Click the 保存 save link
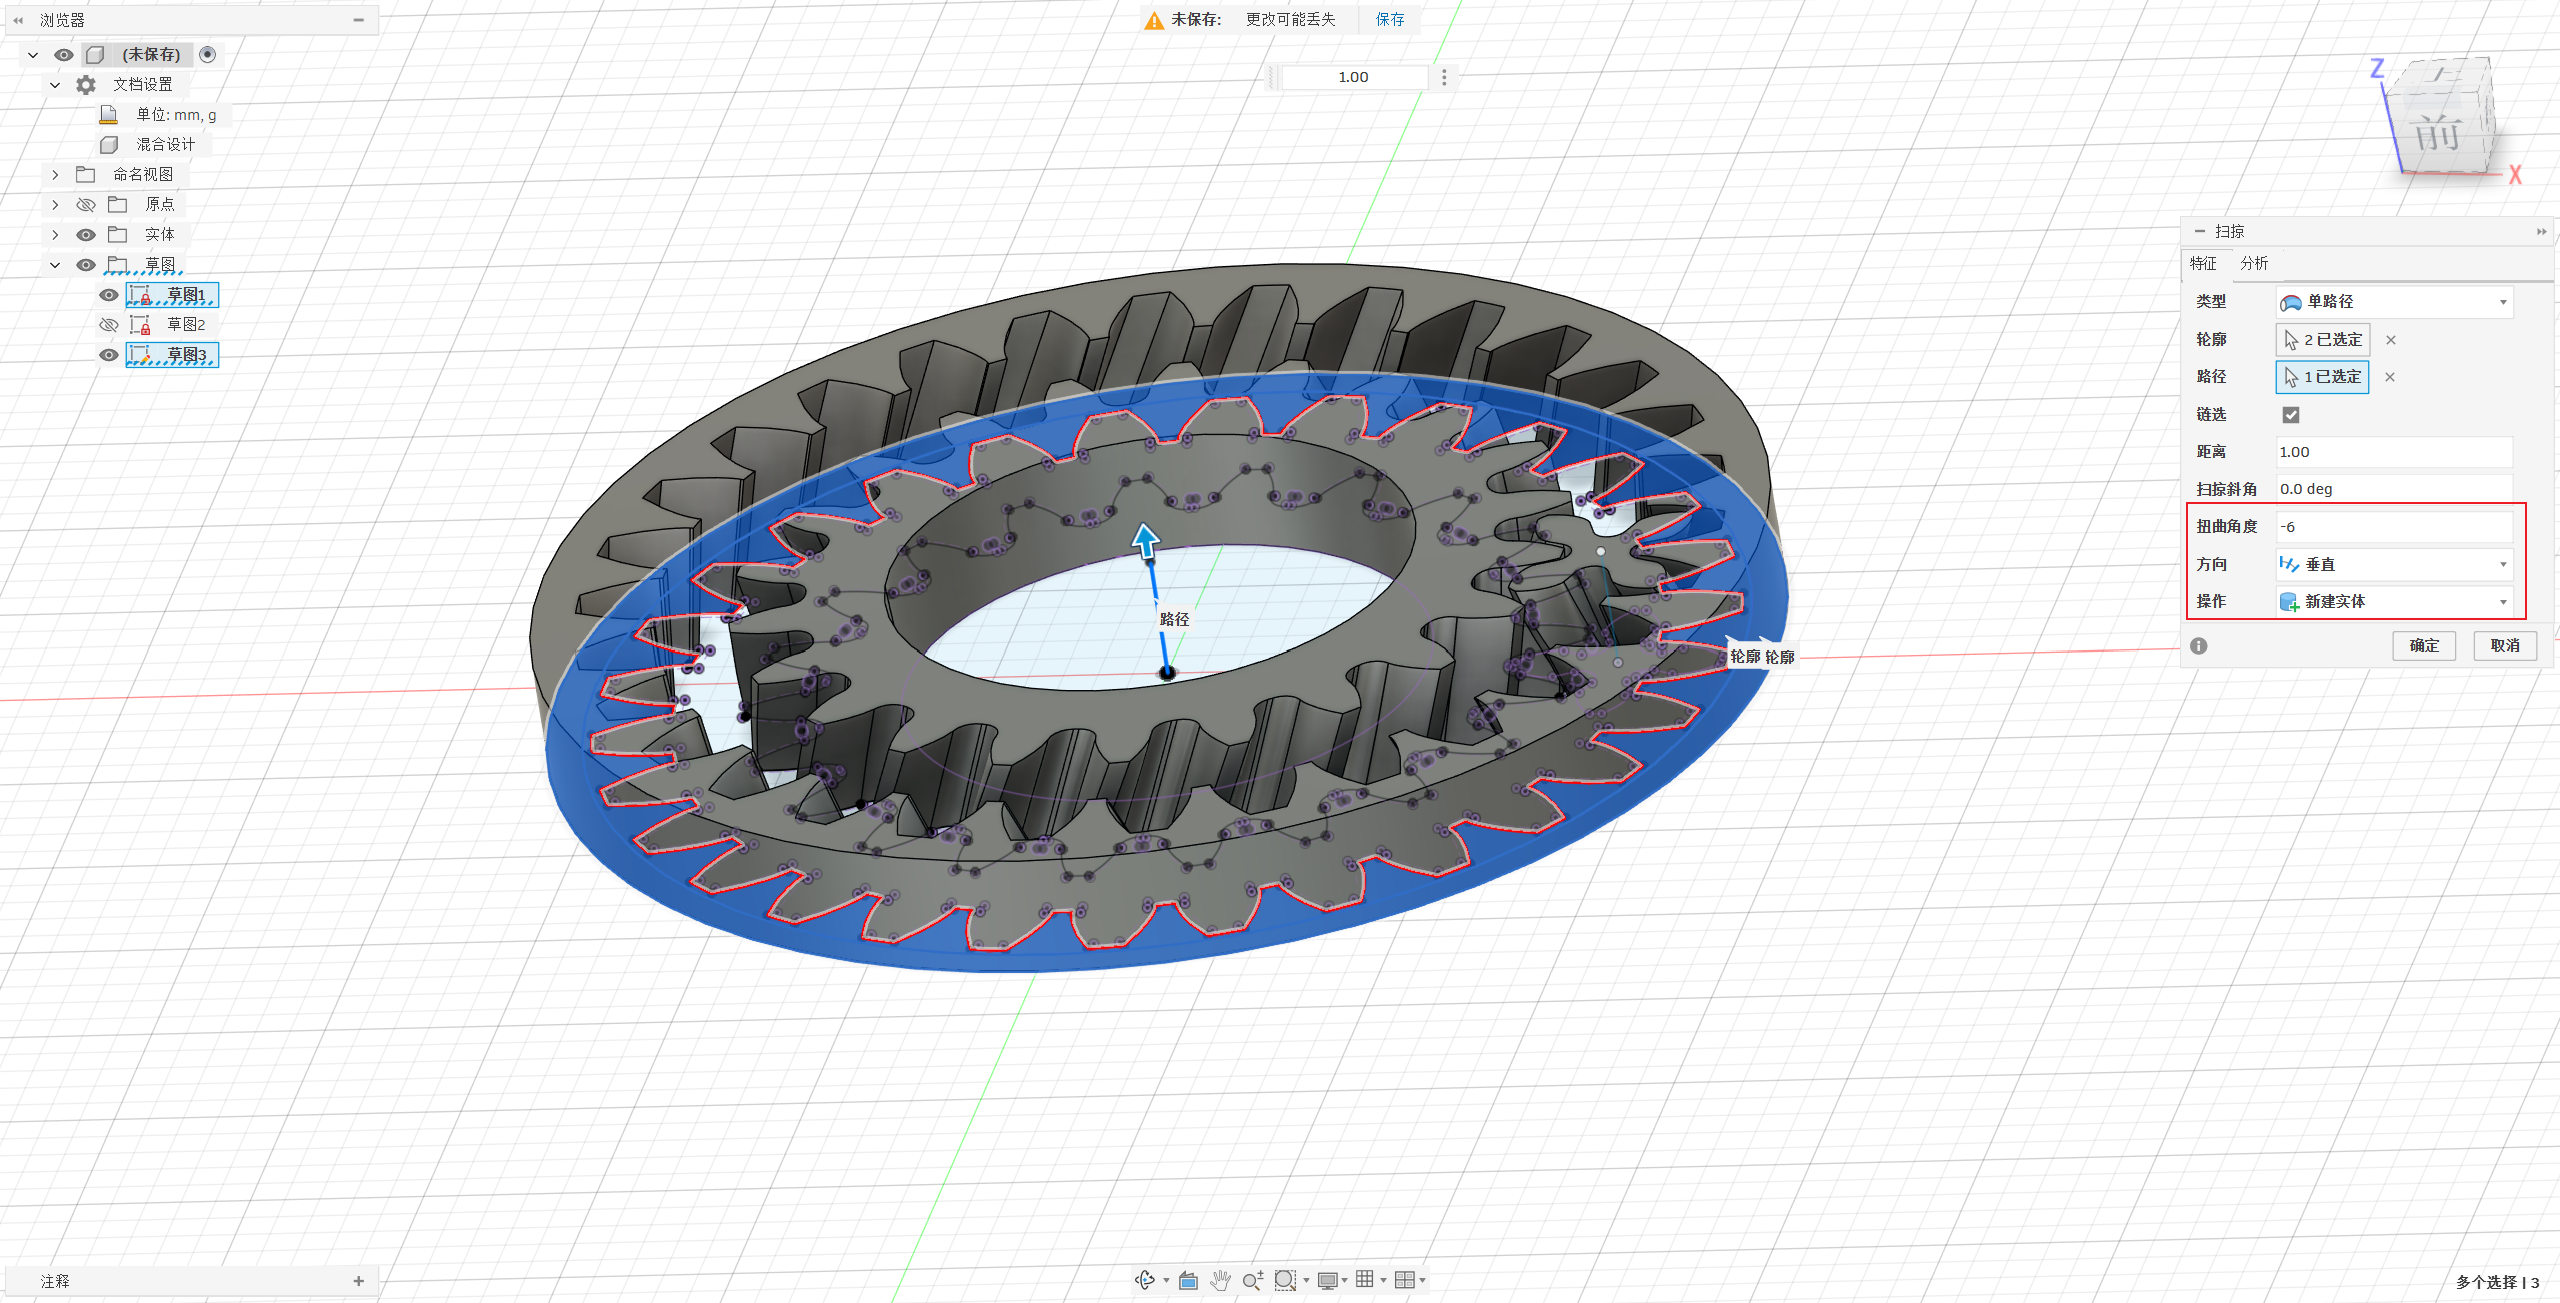Image resolution: width=2560 pixels, height=1303 pixels. point(1390,20)
